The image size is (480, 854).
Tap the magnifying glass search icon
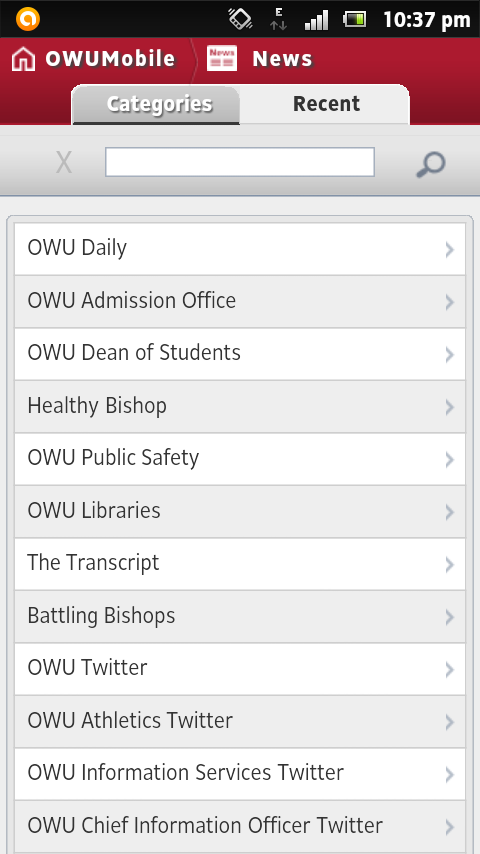(430, 164)
